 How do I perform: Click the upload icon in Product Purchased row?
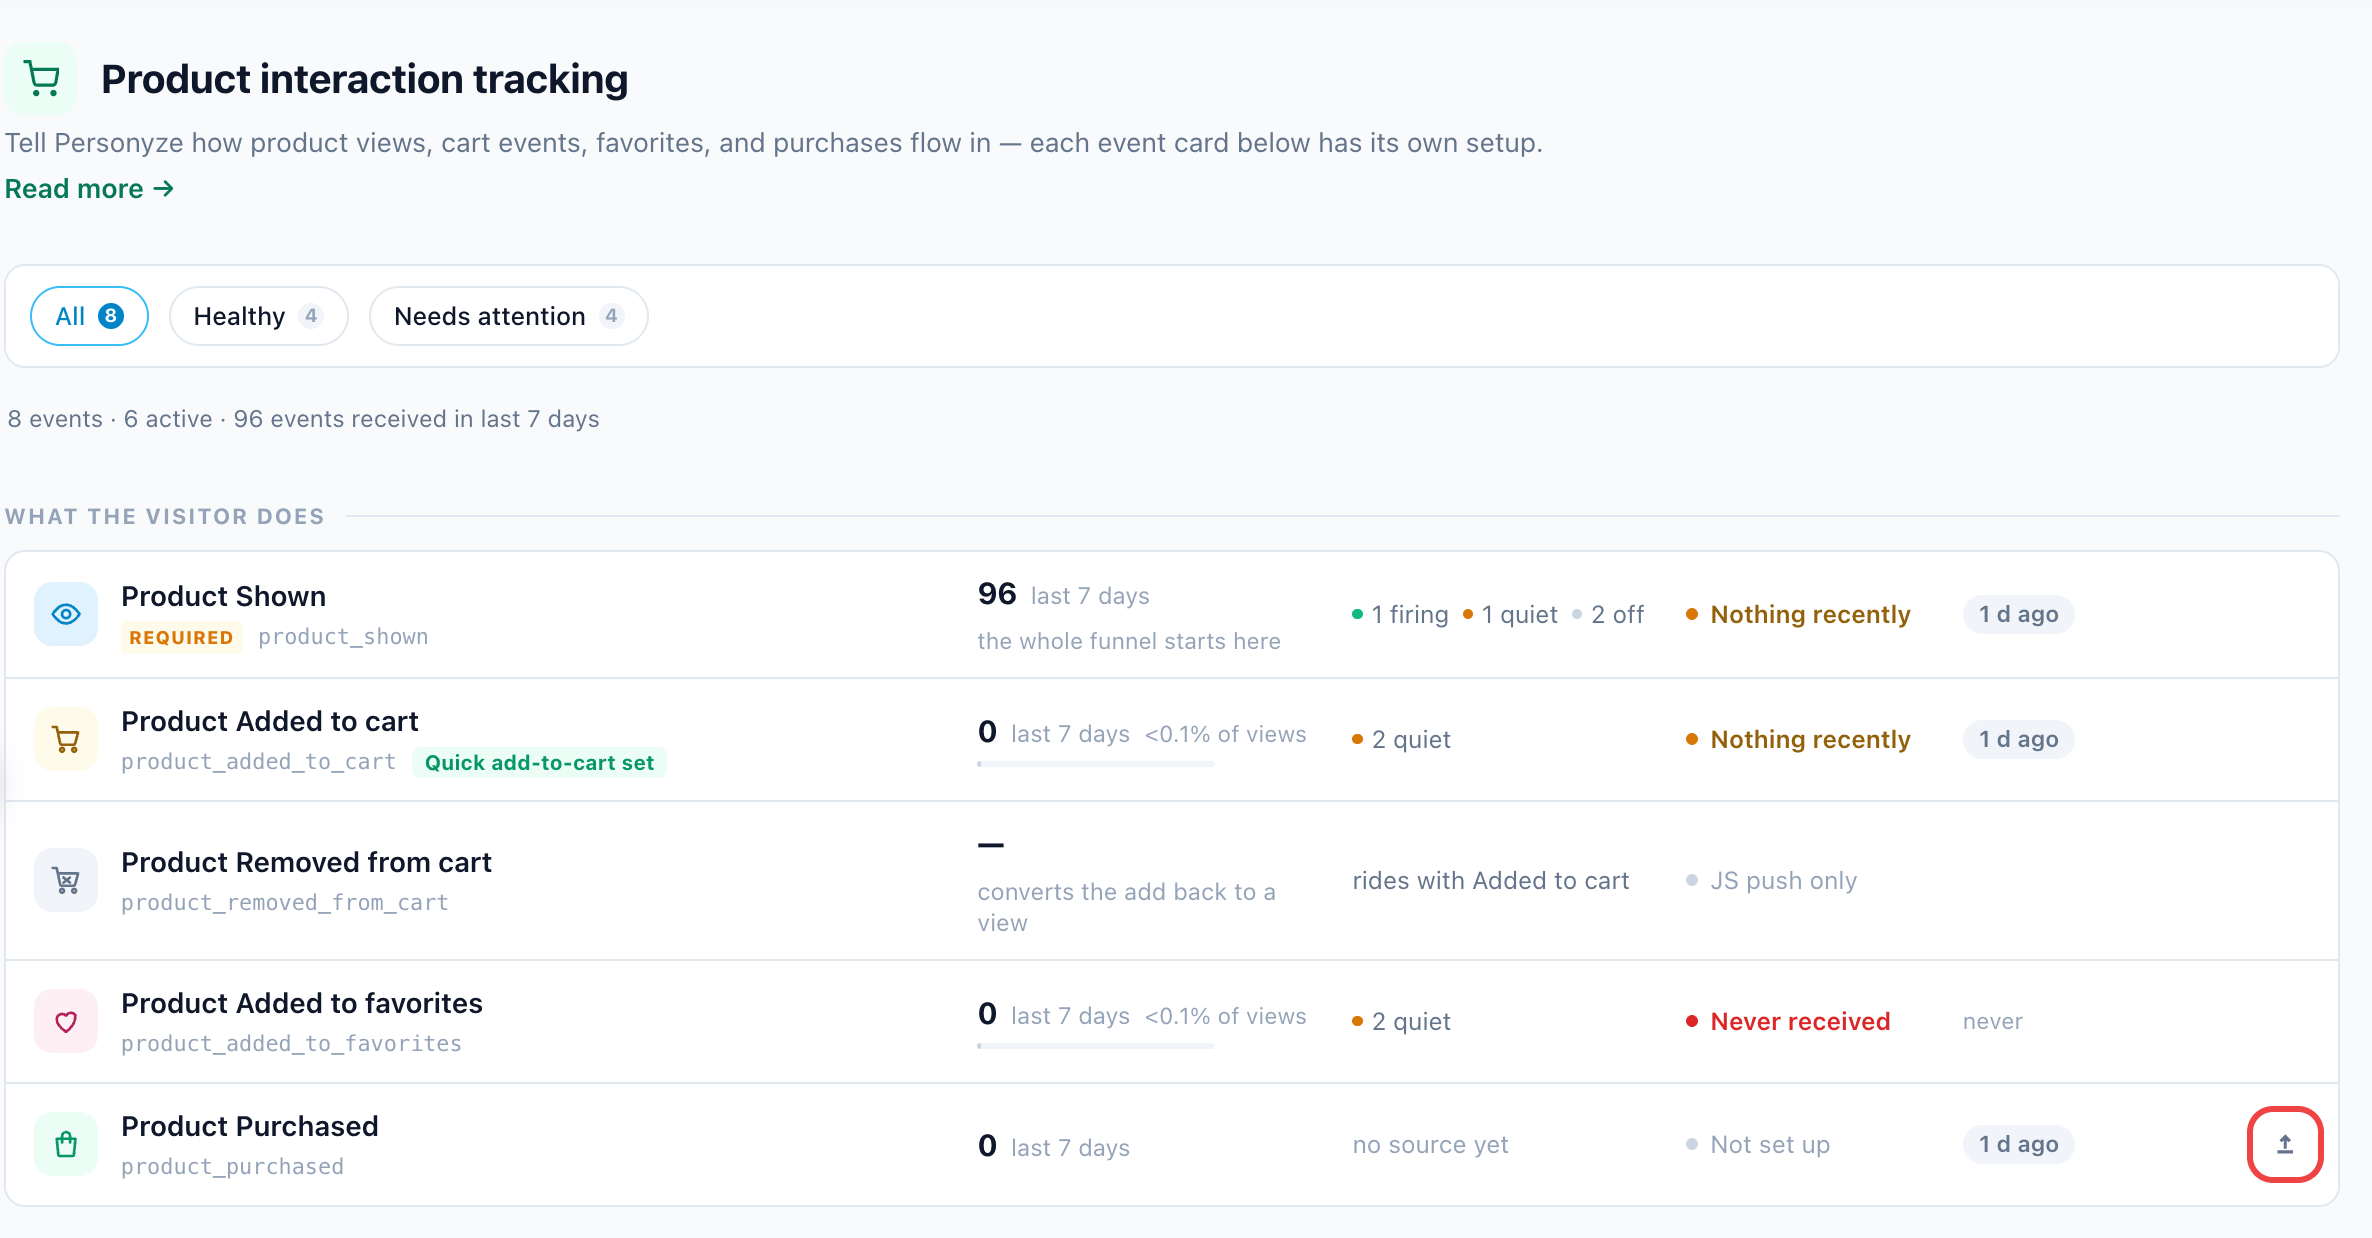[x=2285, y=1144]
